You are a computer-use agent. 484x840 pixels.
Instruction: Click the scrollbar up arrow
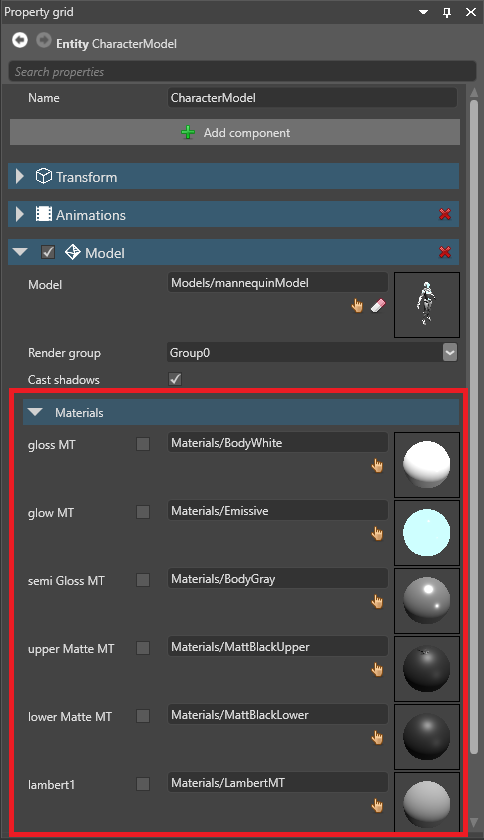click(x=474, y=92)
